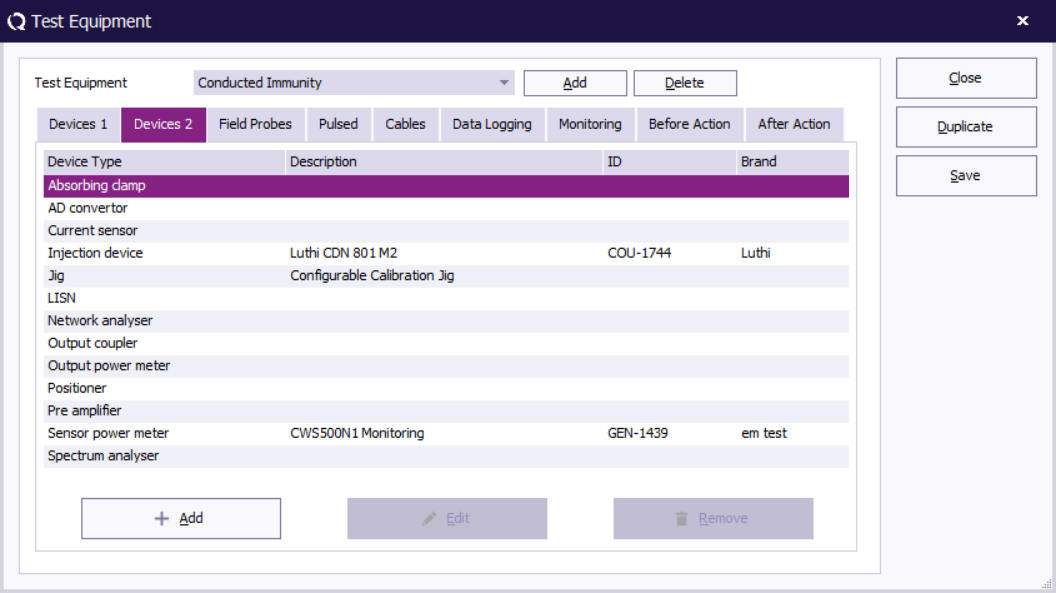
Task: Select the Network analyser row
Action: click(x=446, y=321)
